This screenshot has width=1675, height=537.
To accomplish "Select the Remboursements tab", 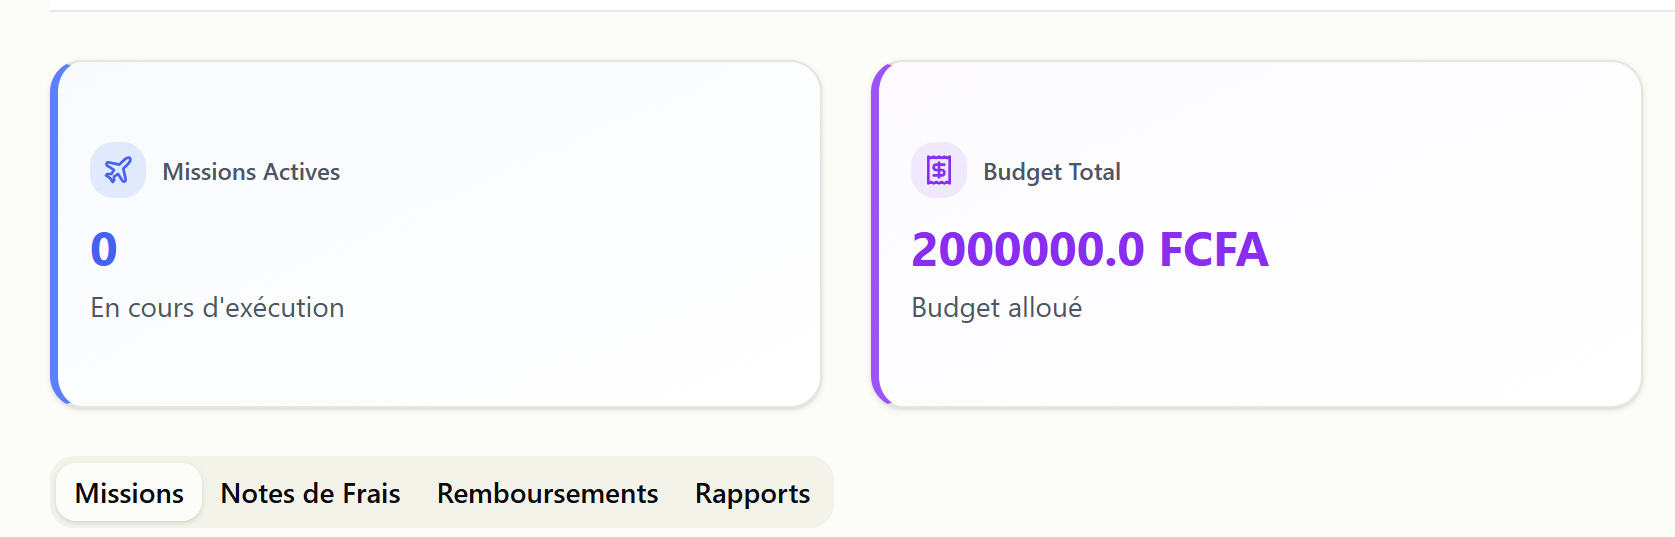I will click(547, 493).
